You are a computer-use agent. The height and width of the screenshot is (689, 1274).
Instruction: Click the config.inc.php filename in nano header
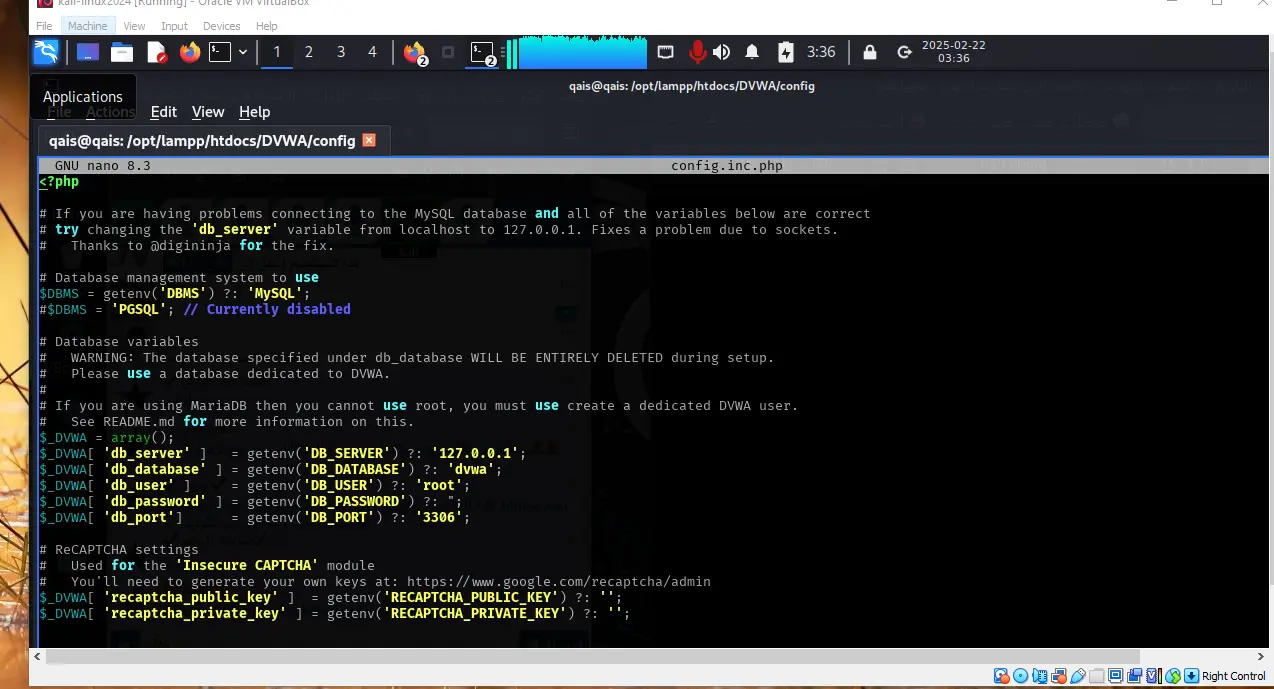click(x=727, y=165)
